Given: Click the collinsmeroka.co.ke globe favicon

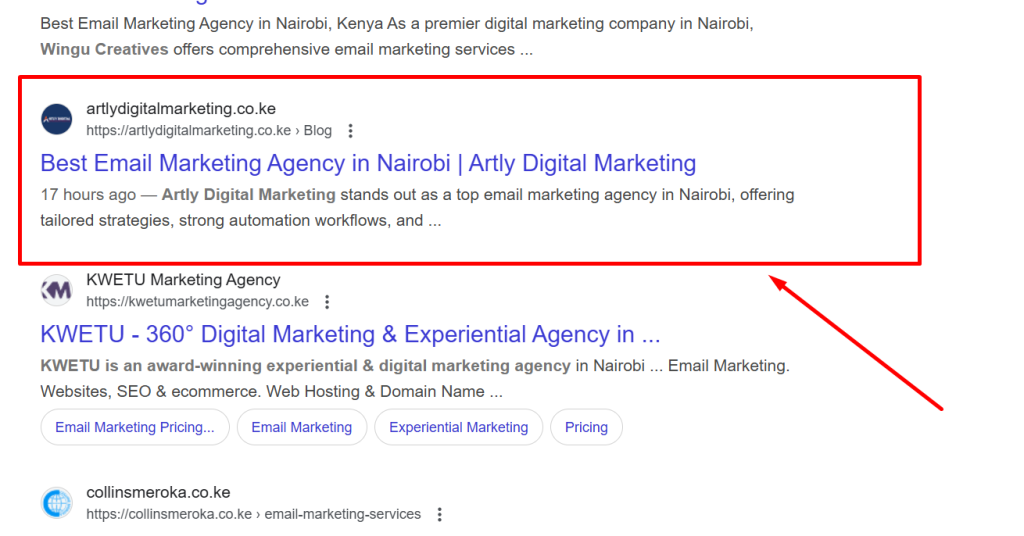Looking at the screenshot, I should click(57, 503).
